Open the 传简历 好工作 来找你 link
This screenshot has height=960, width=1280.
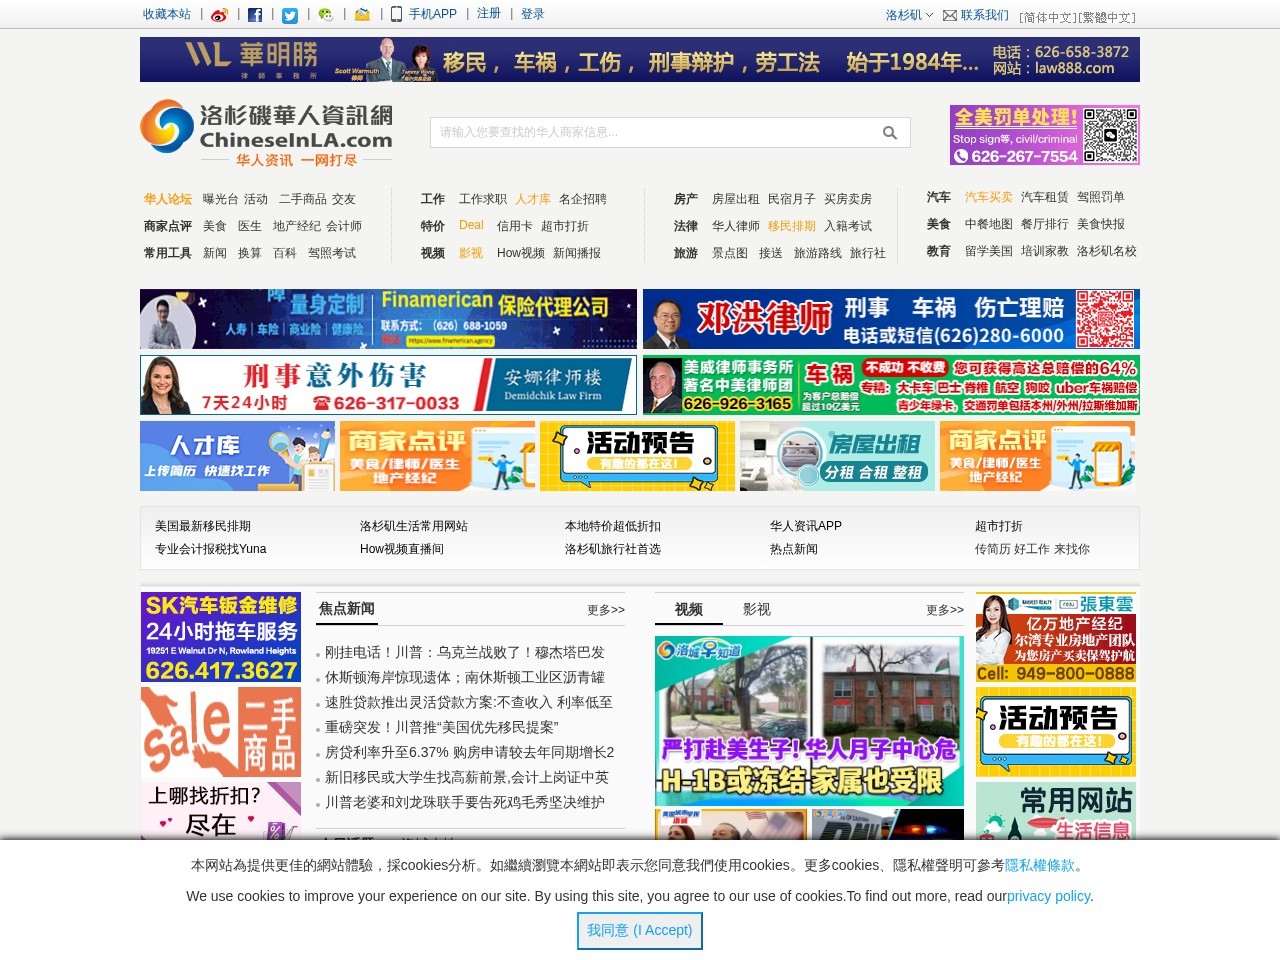tap(1032, 549)
